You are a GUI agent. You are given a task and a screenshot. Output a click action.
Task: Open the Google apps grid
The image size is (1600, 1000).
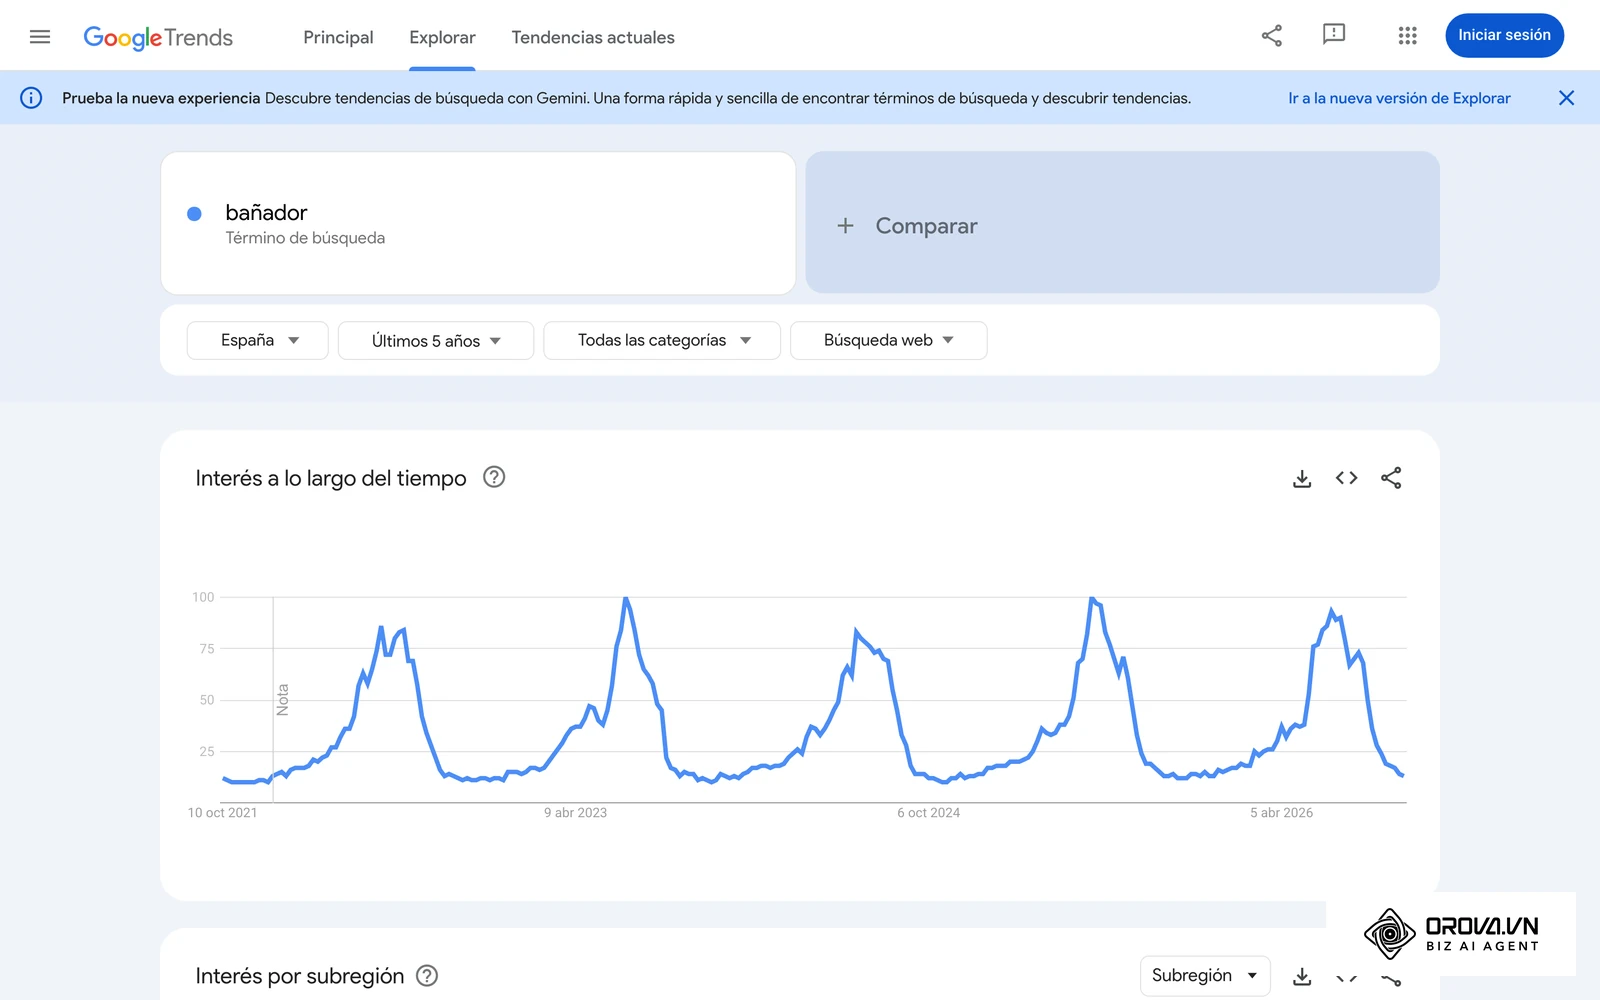pyautogui.click(x=1407, y=36)
